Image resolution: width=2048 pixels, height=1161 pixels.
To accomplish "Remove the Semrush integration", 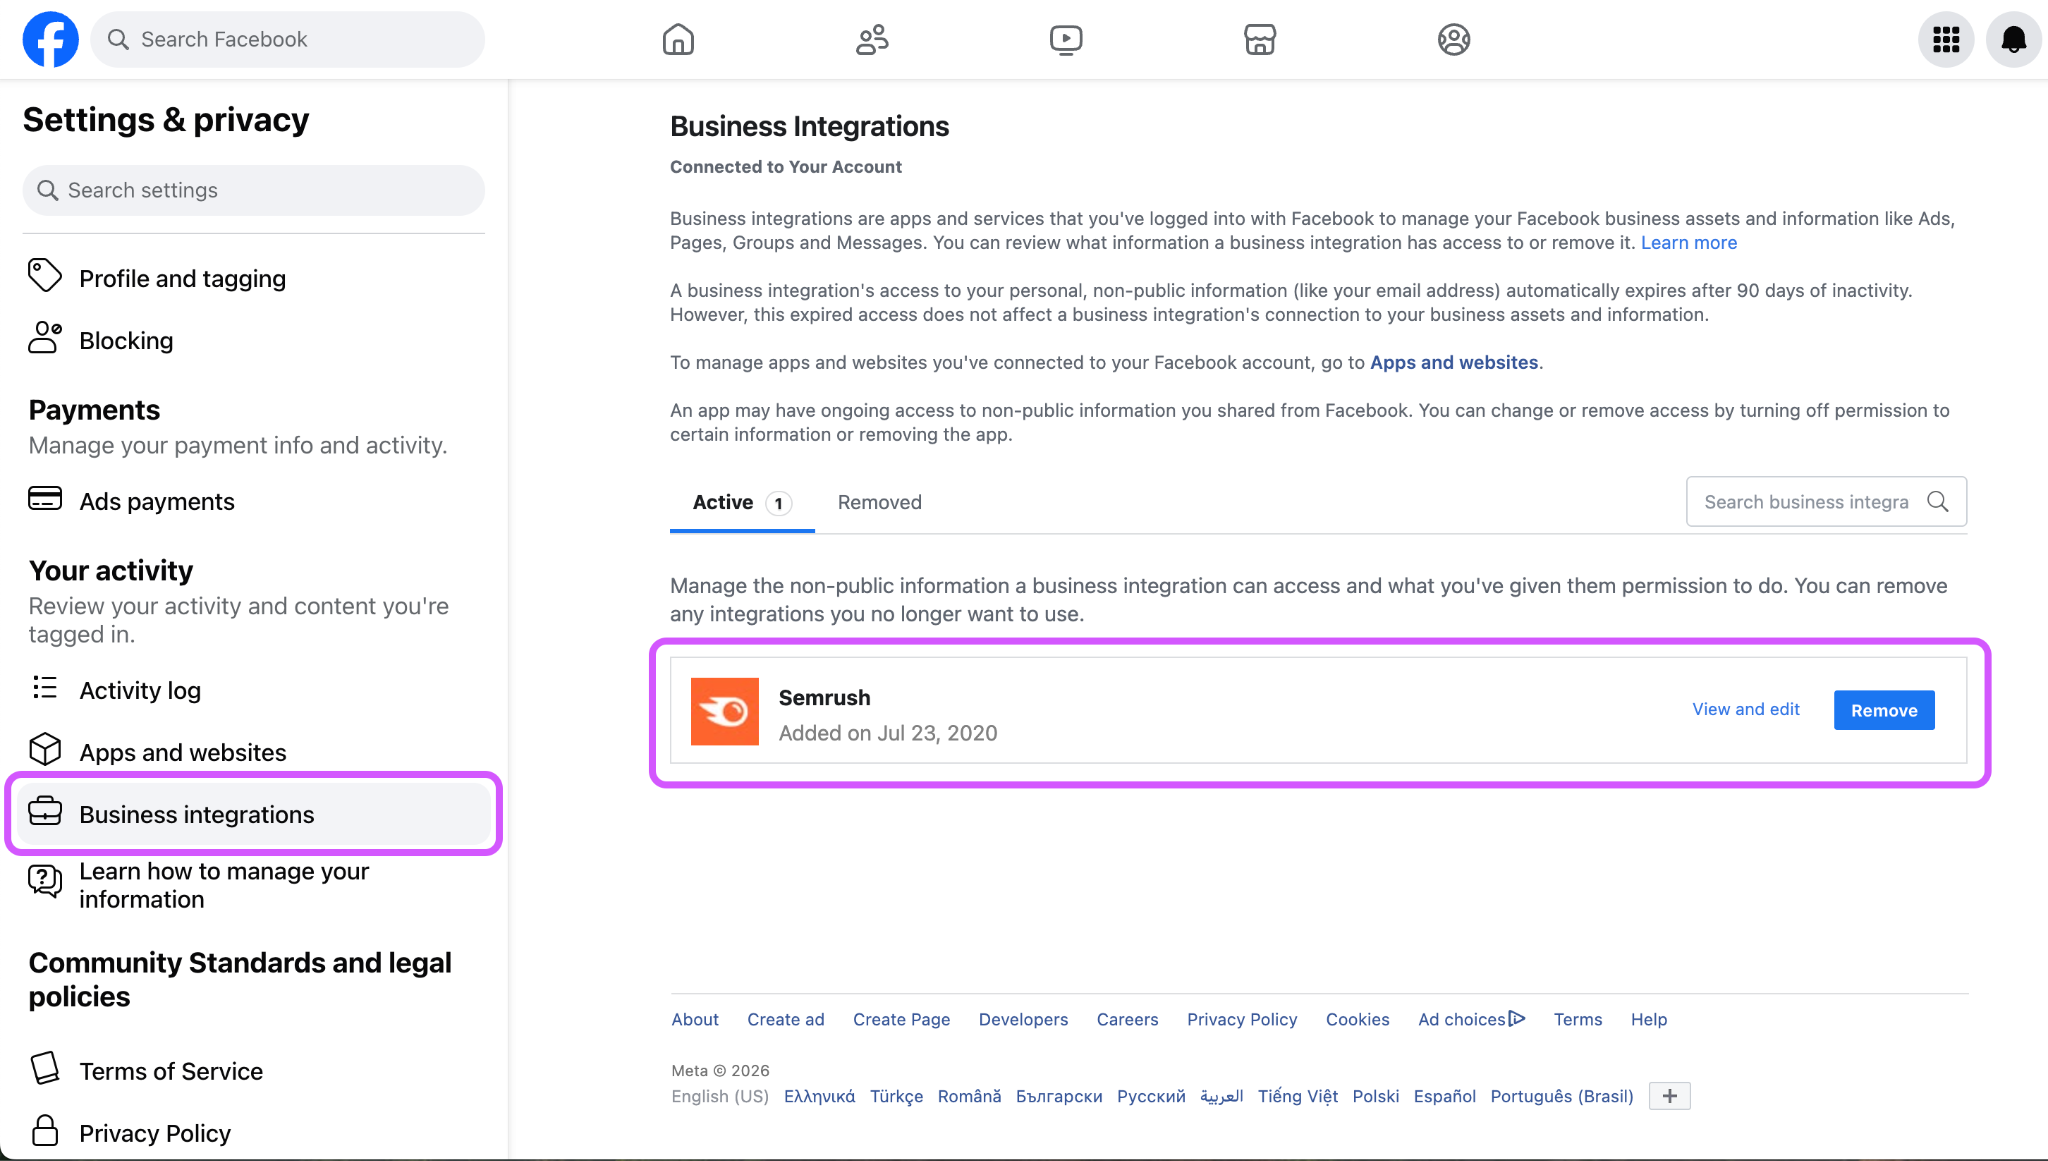I will [1883, 709].
